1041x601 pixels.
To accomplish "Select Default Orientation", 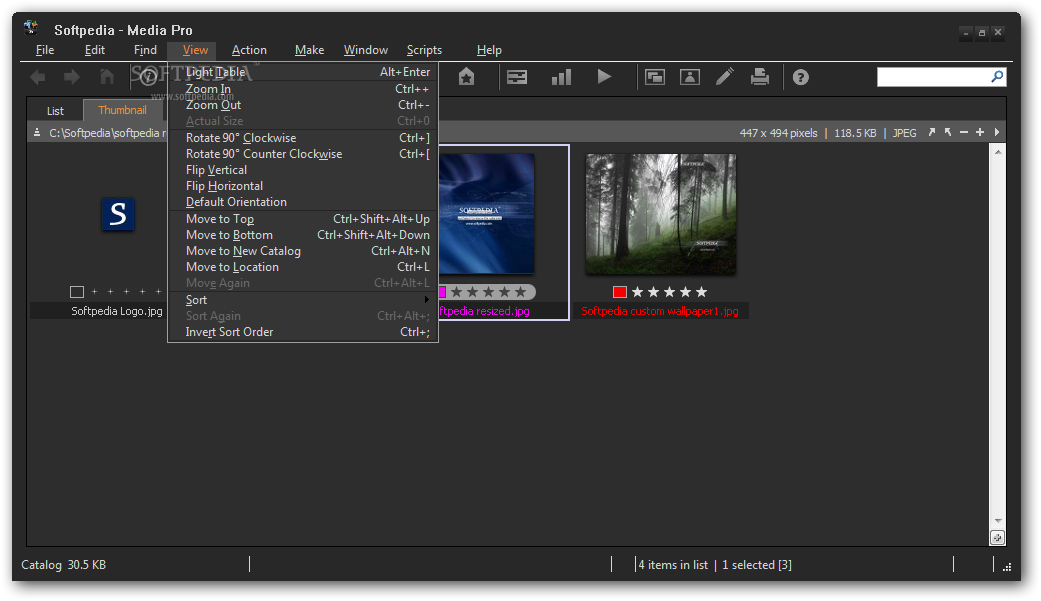I will 303,202.
